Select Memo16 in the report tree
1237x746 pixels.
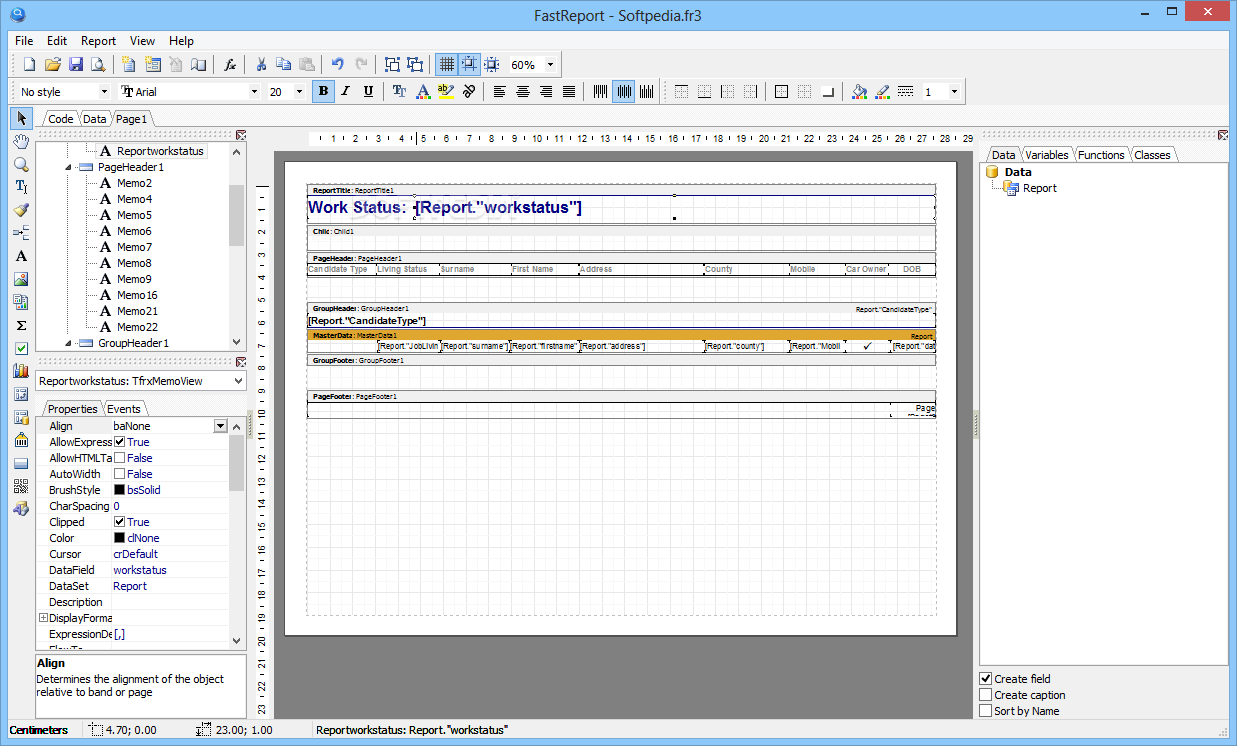pyautogui.click(x=137, y=295)
